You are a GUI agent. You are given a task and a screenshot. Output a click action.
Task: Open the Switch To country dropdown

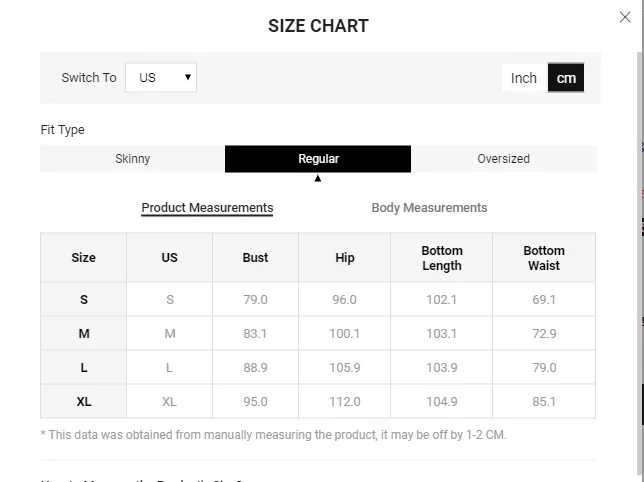(161, 78)
